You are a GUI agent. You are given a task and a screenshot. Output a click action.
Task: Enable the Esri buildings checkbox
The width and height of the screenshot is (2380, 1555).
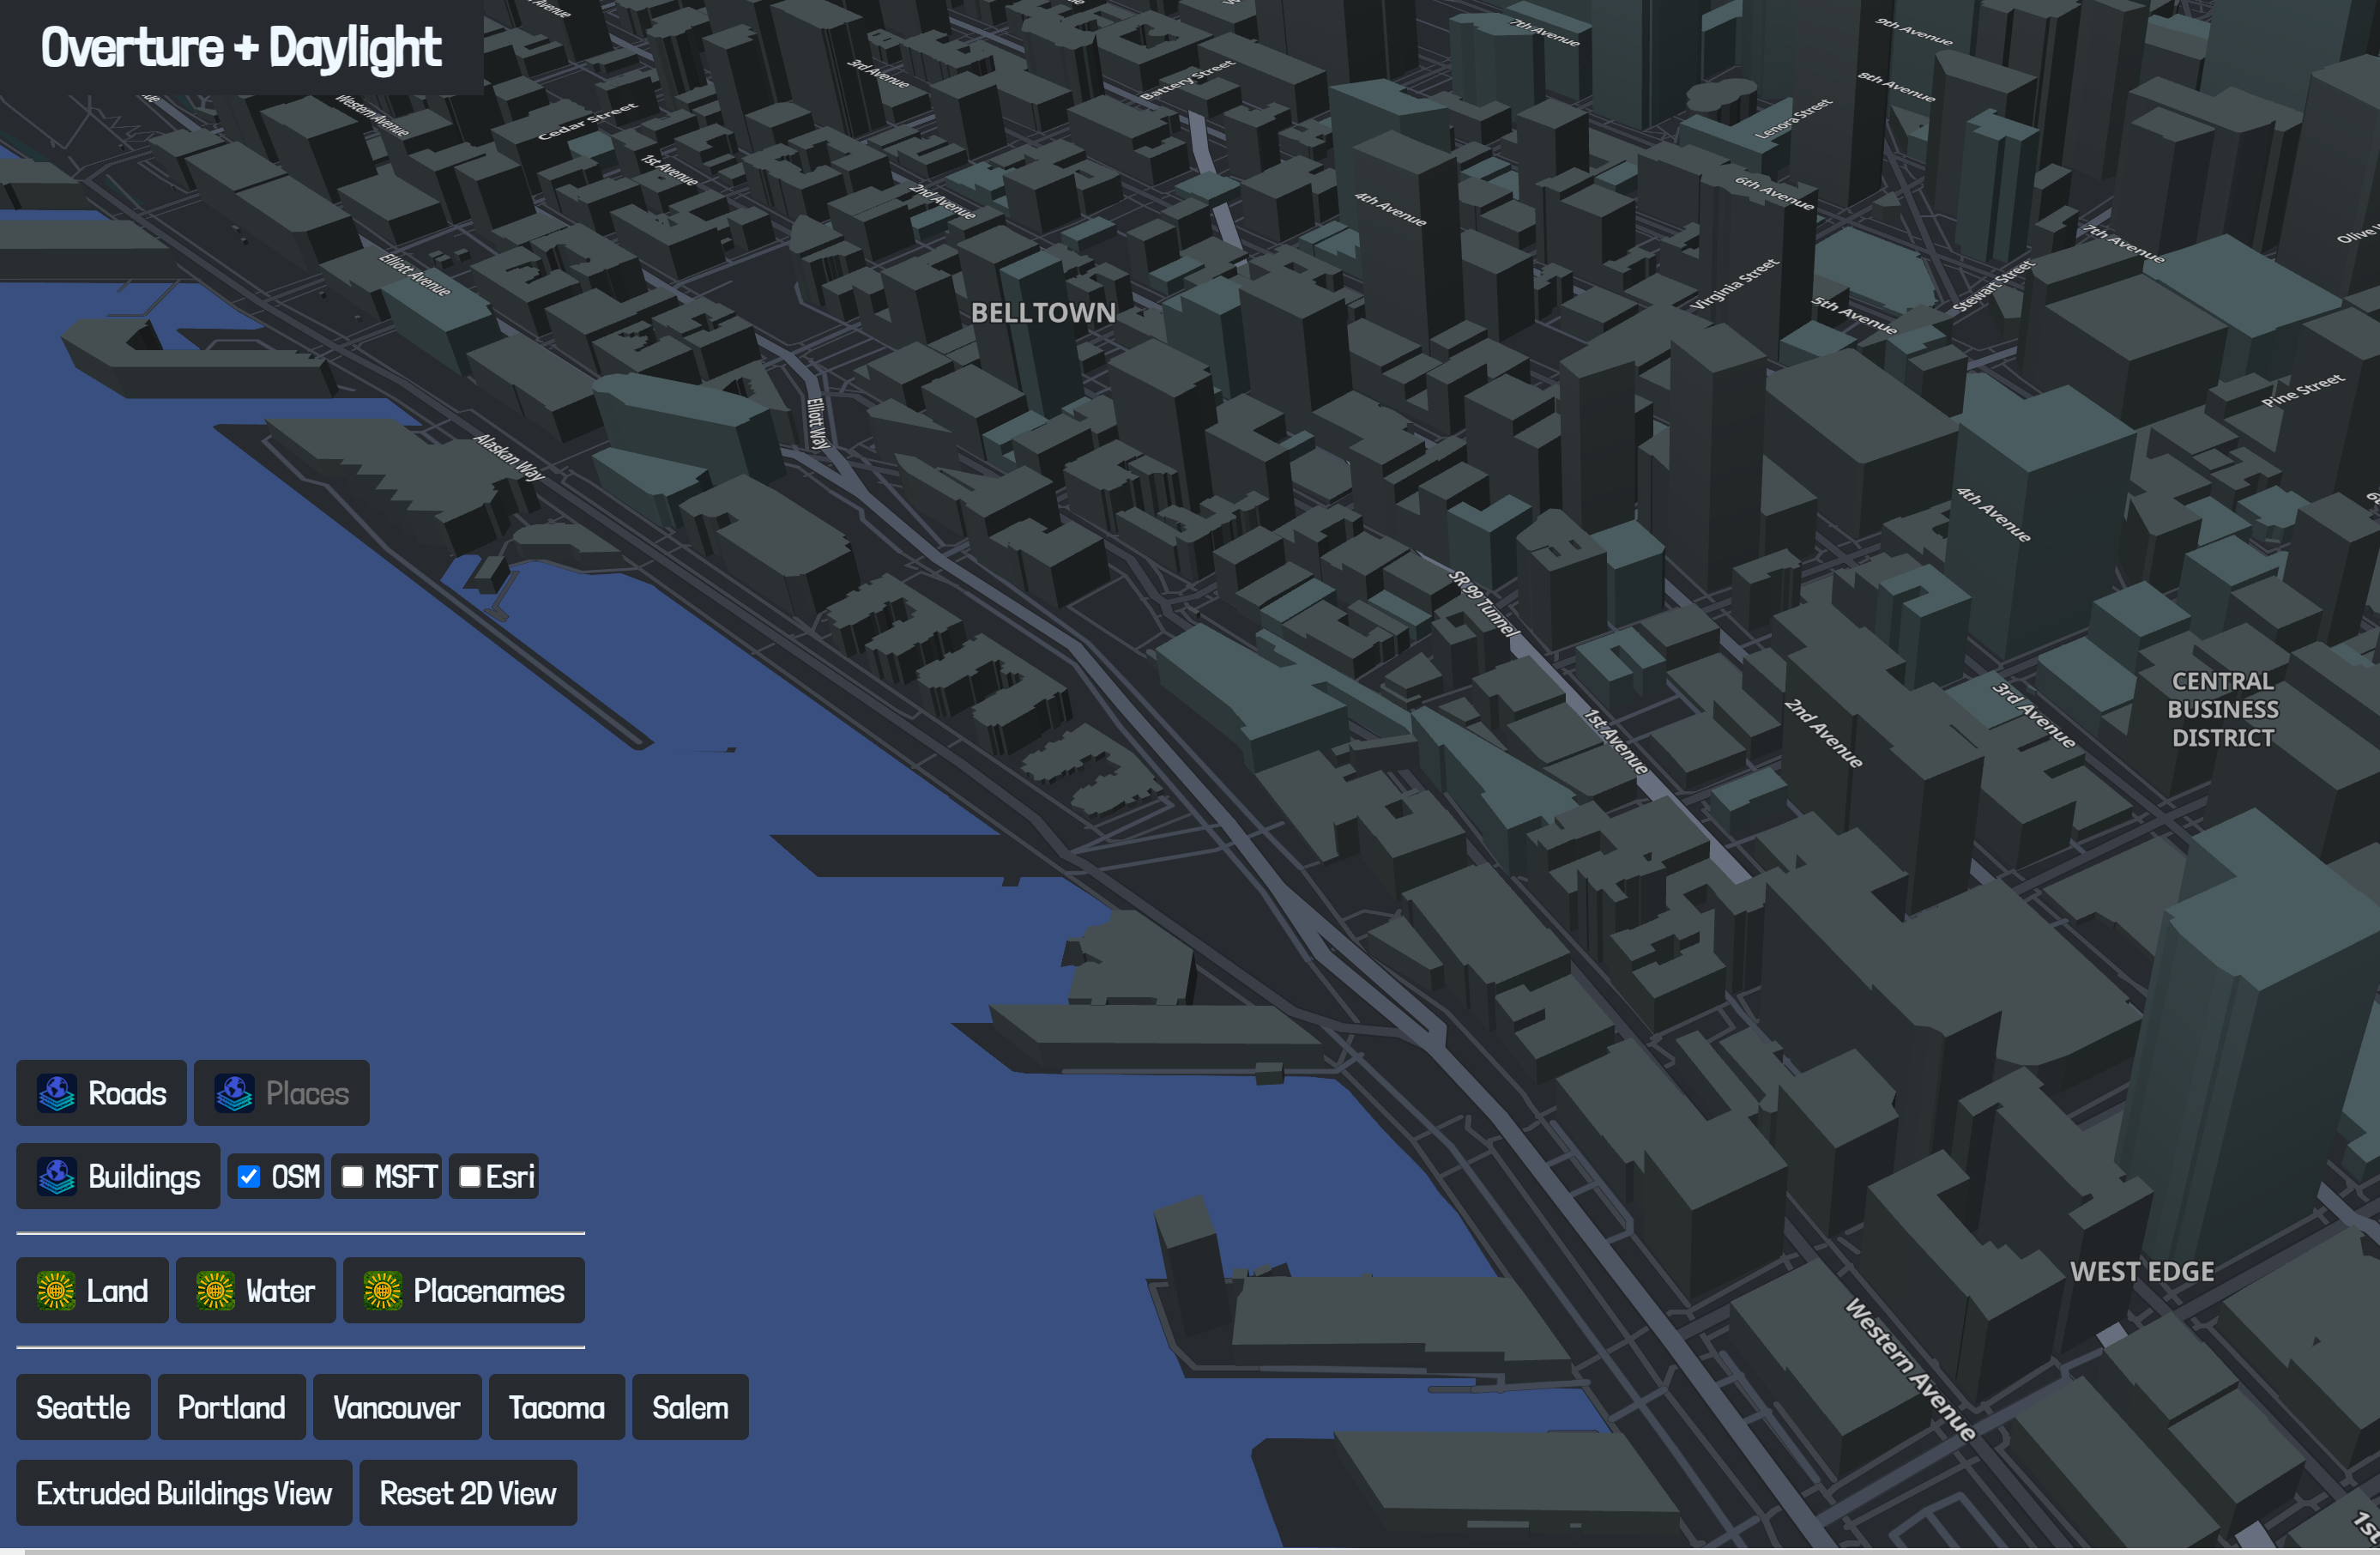(469, 1176)
